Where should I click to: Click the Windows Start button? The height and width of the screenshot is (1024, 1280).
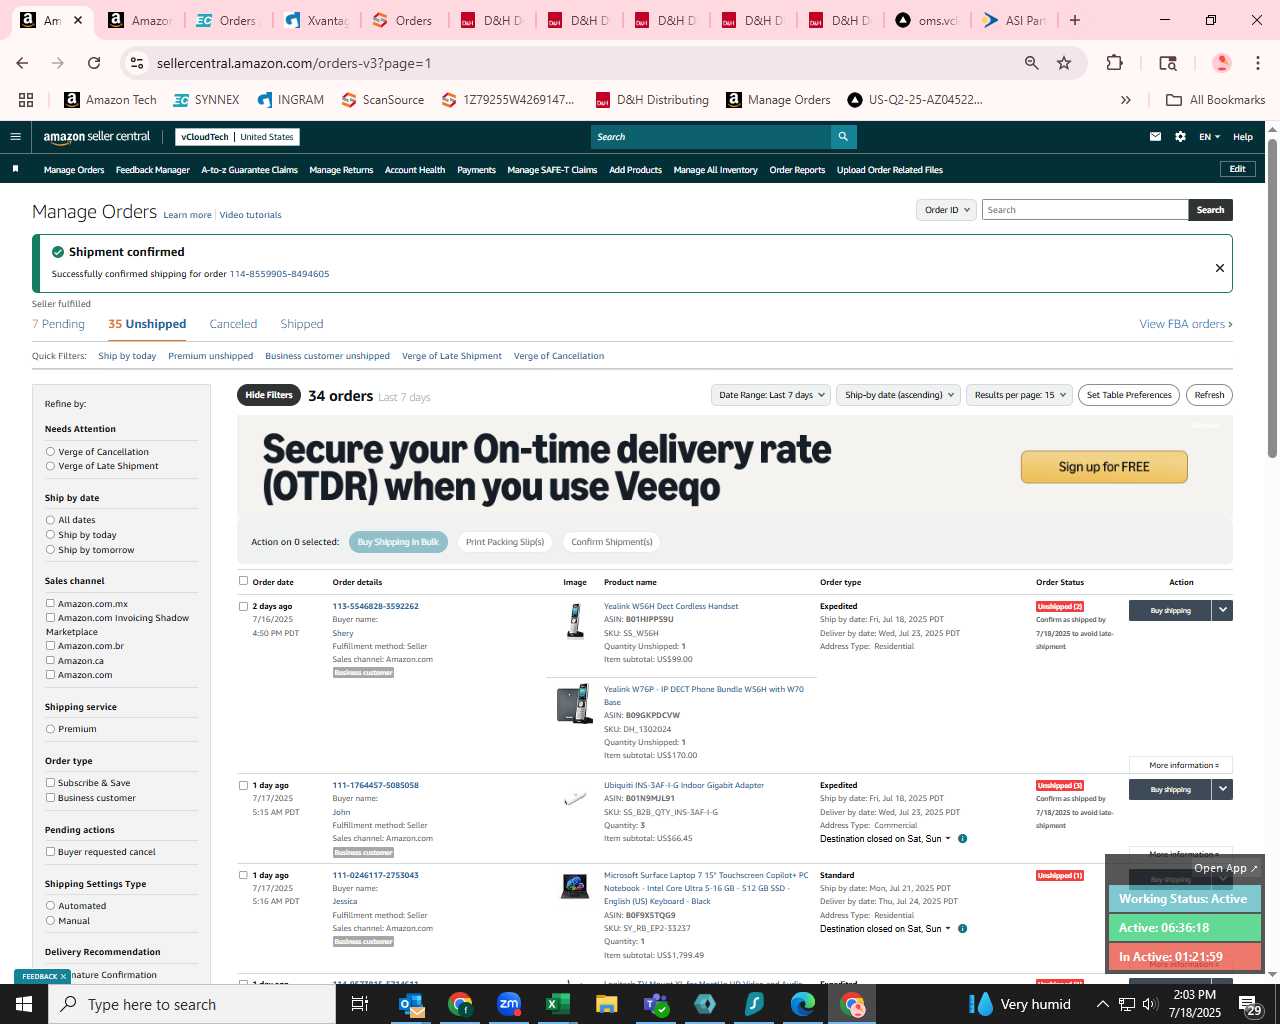(x=24, y=1004)
